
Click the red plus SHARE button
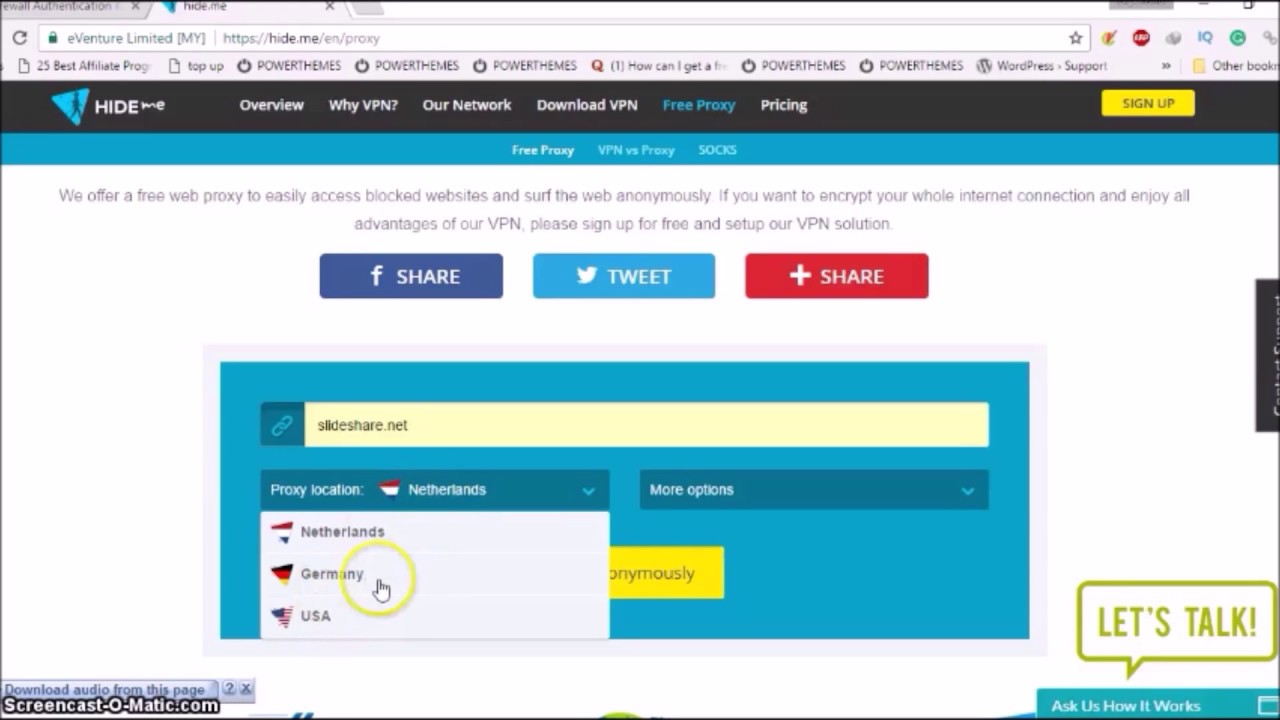coord(837,276)
